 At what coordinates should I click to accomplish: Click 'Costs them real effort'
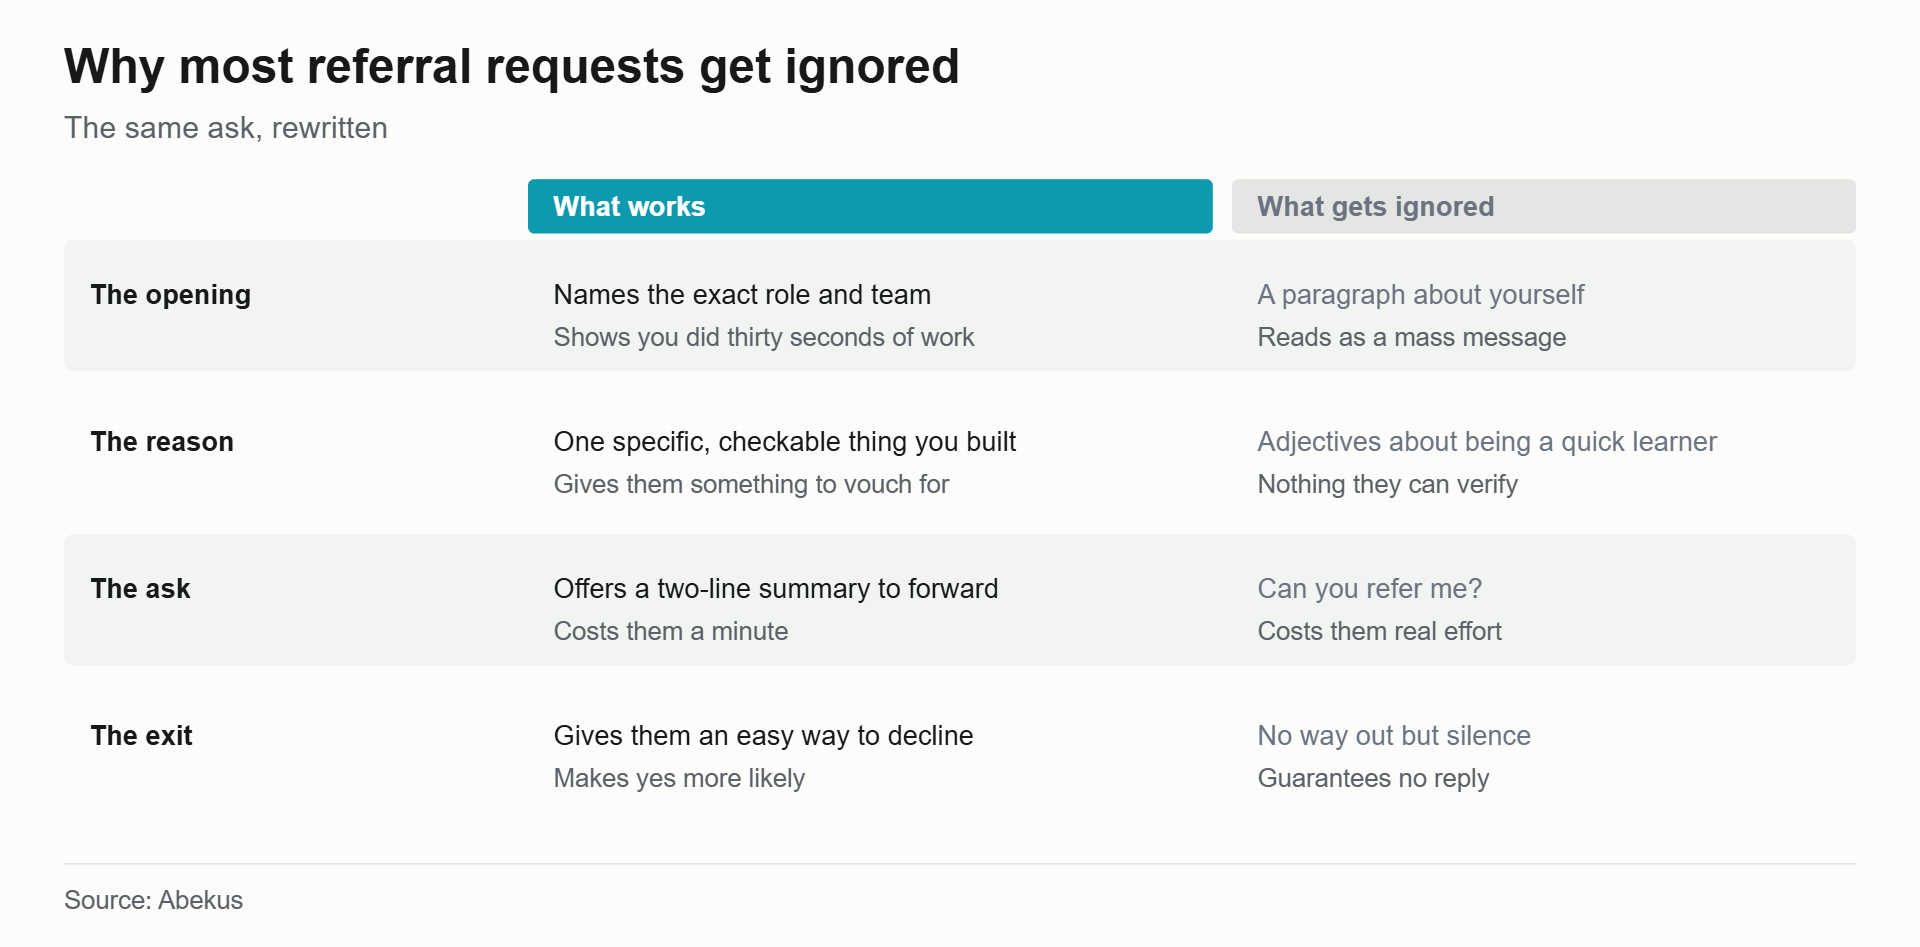[1380, 632]
